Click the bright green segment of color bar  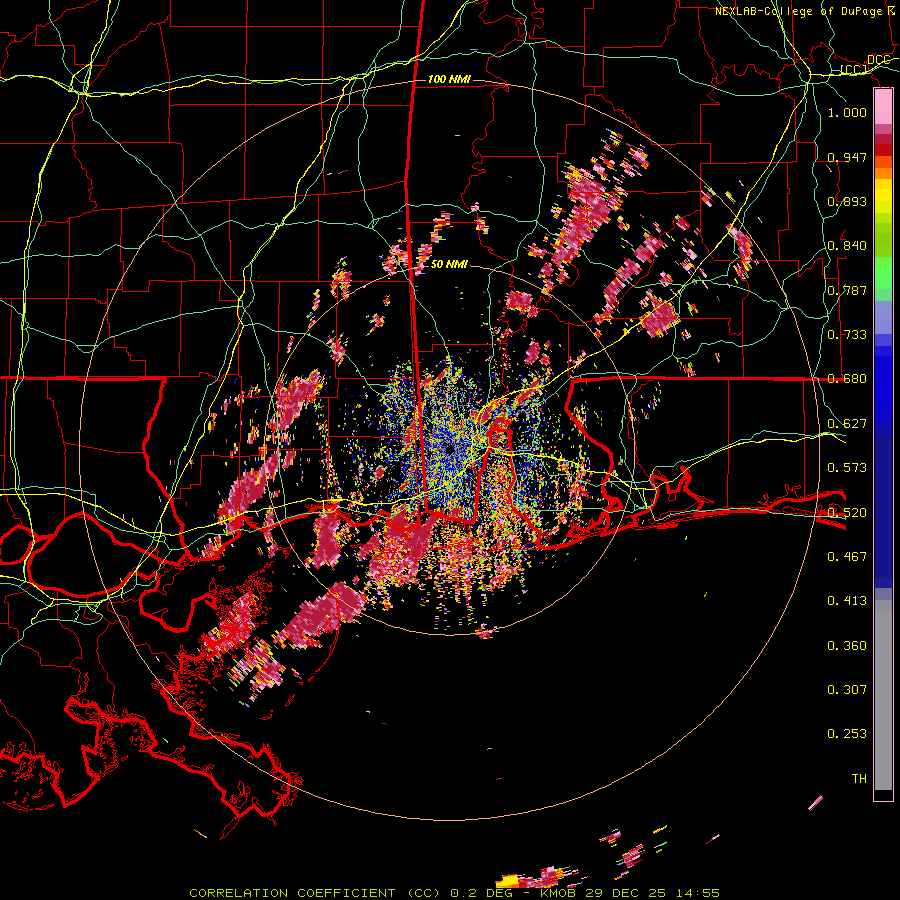(883, 273)
